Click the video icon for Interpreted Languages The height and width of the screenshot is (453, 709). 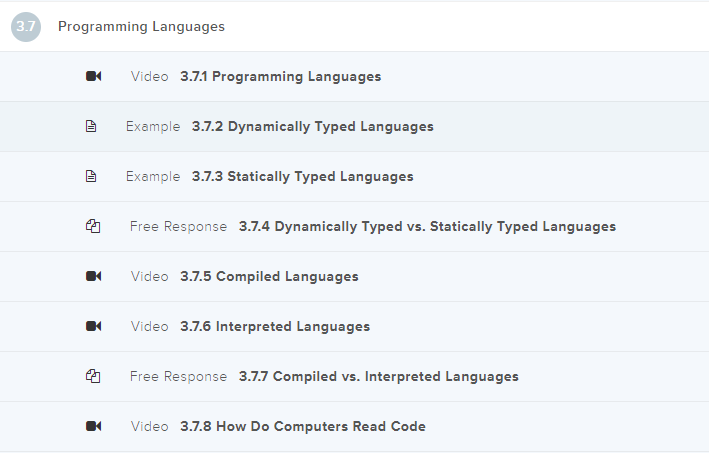(93, 327)
